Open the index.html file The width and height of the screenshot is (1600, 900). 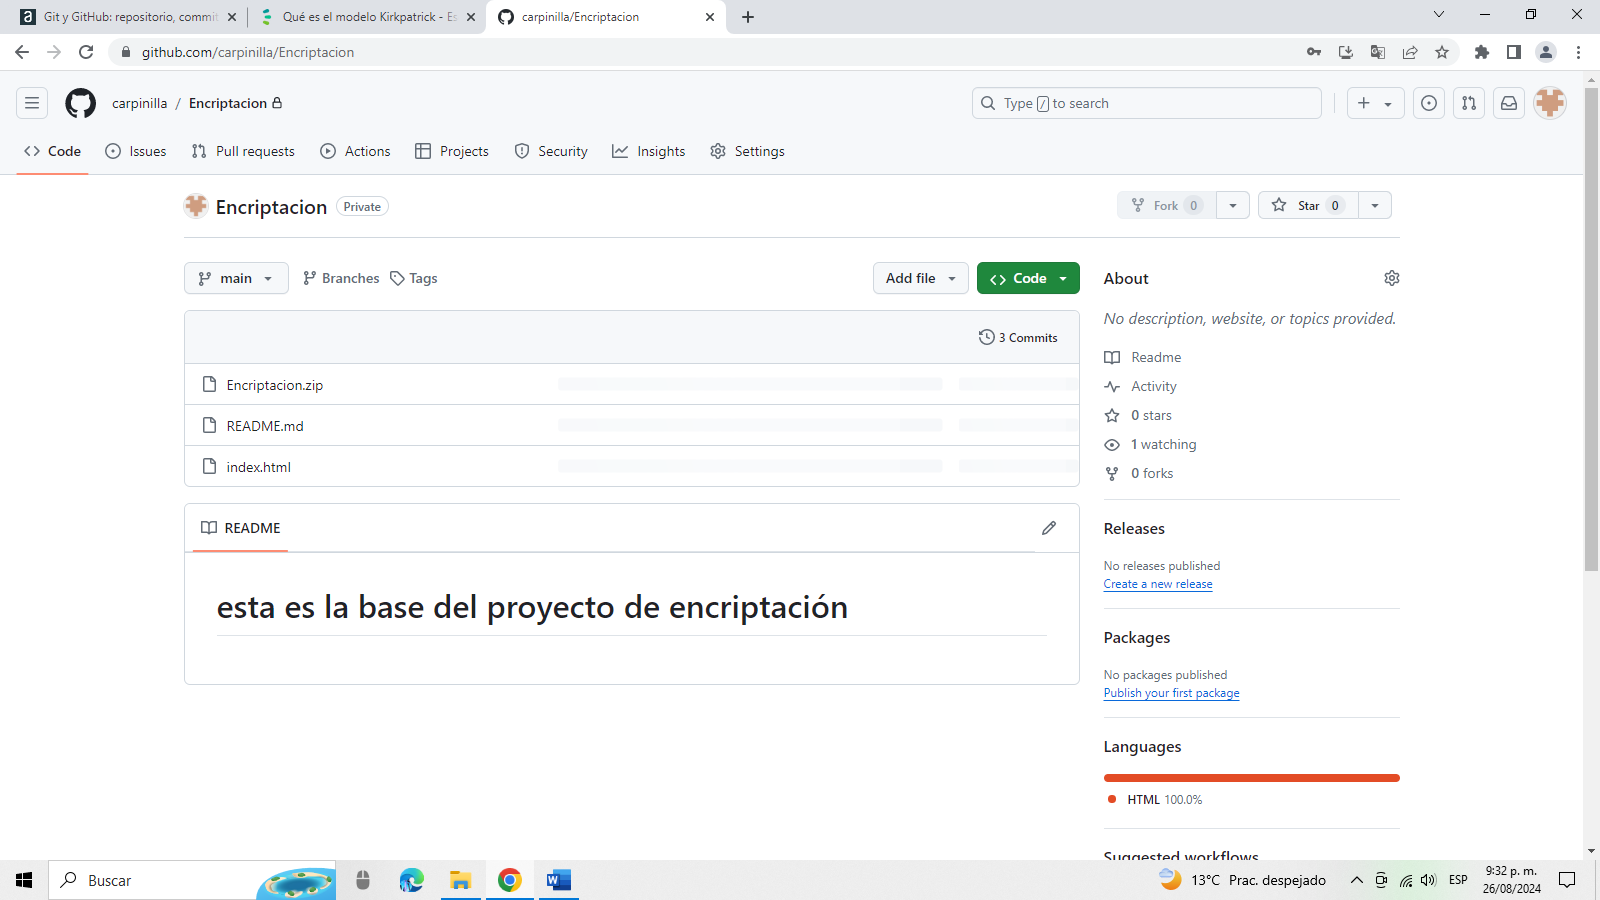coord(259,467)
